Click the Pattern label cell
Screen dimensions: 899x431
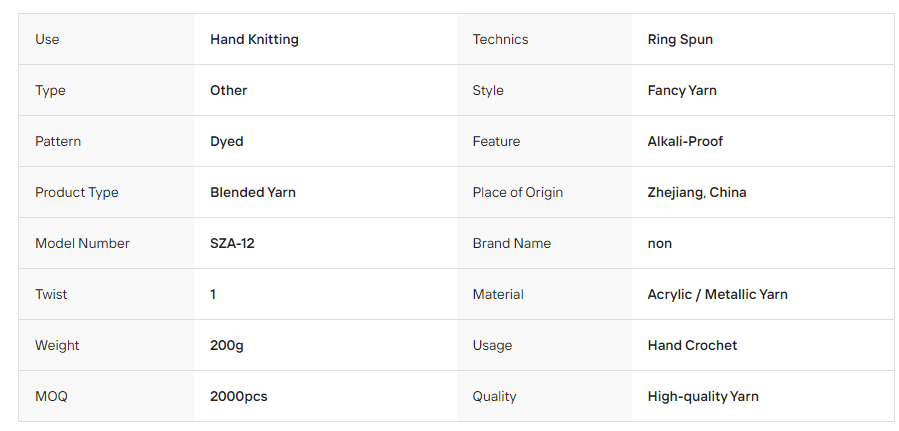pos(106,142)
